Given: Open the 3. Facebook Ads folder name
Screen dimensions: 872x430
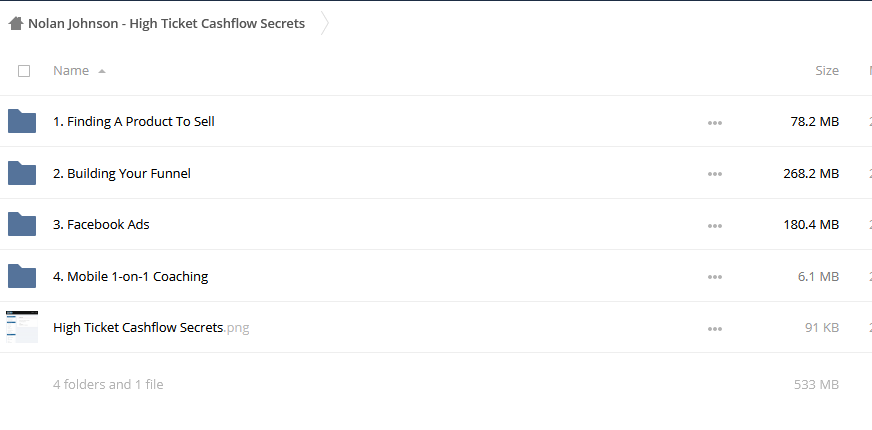Looking at the screenshot, I should (101, 224).
